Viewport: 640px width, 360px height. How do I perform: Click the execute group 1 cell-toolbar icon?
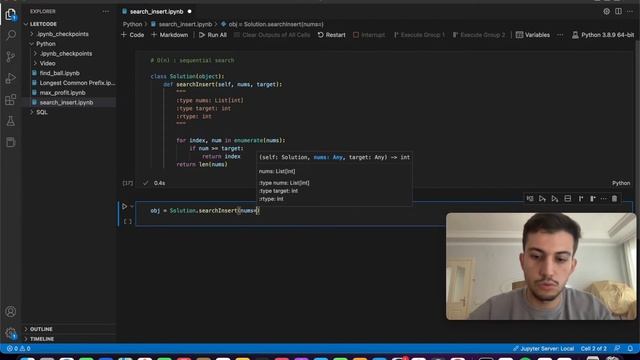[x=580, y=199]
